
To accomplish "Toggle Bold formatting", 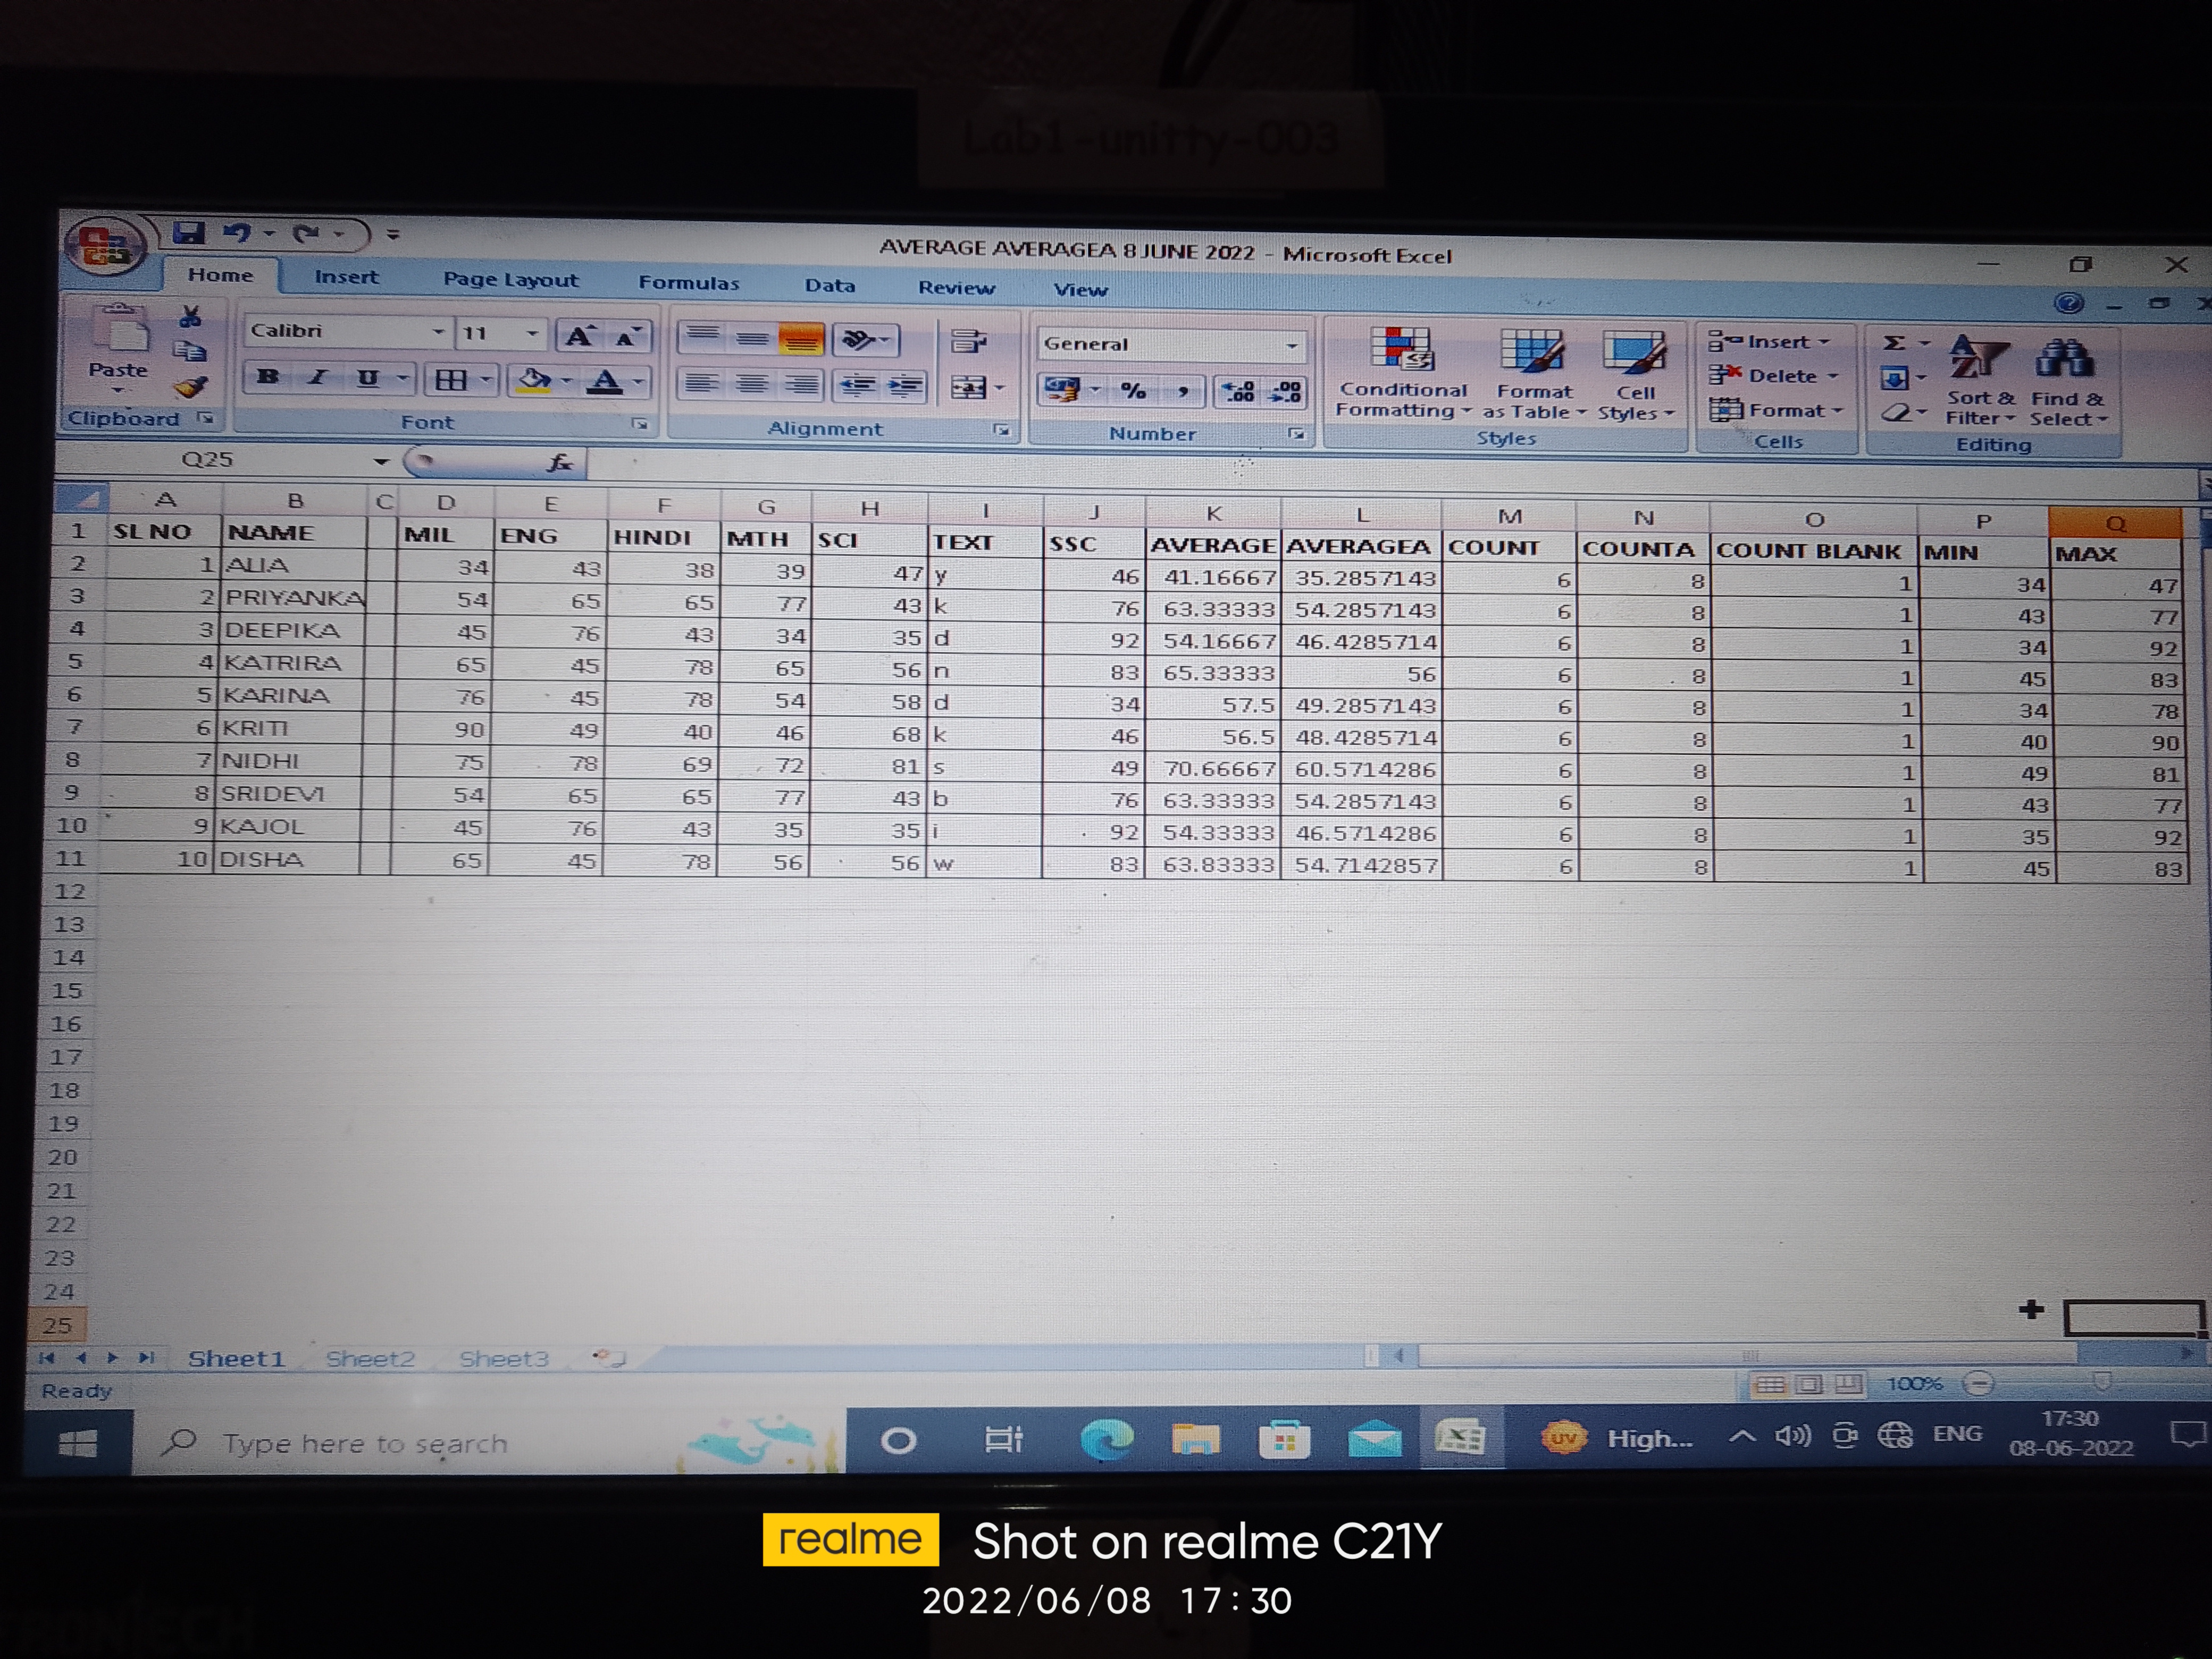I will (267, 378).
